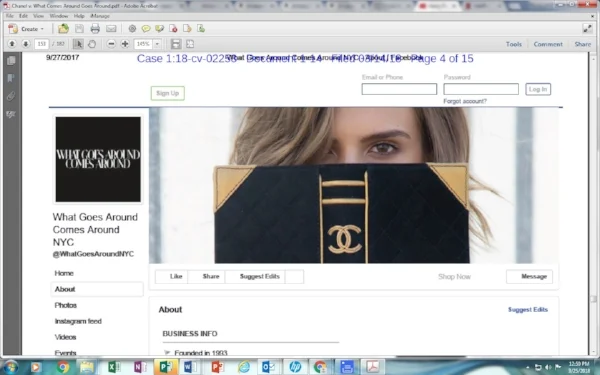Select Instagram feed in page sidebar

coord(78,321)
